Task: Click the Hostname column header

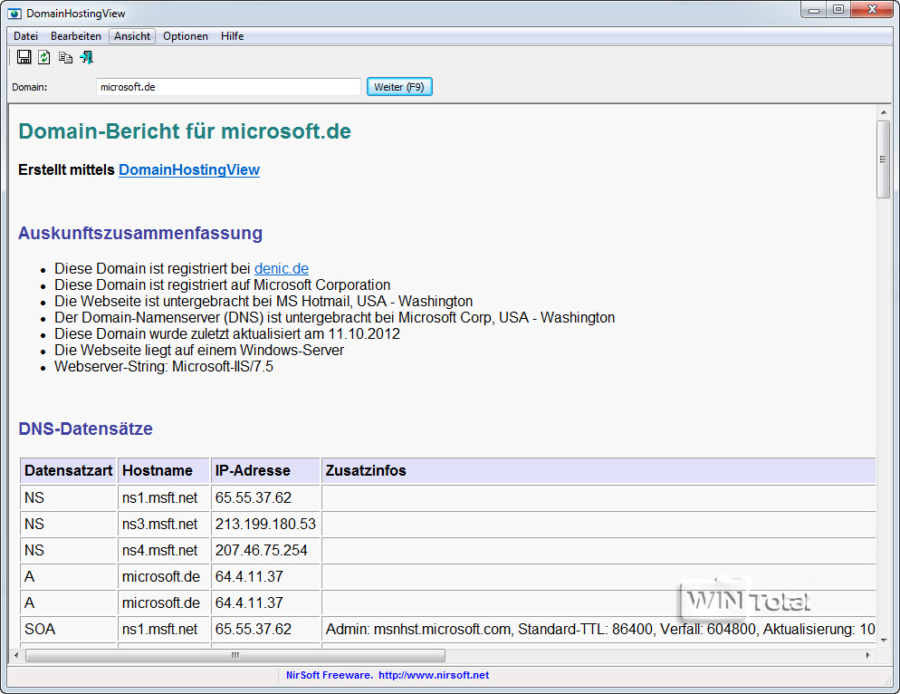Action: coord(164,471)
